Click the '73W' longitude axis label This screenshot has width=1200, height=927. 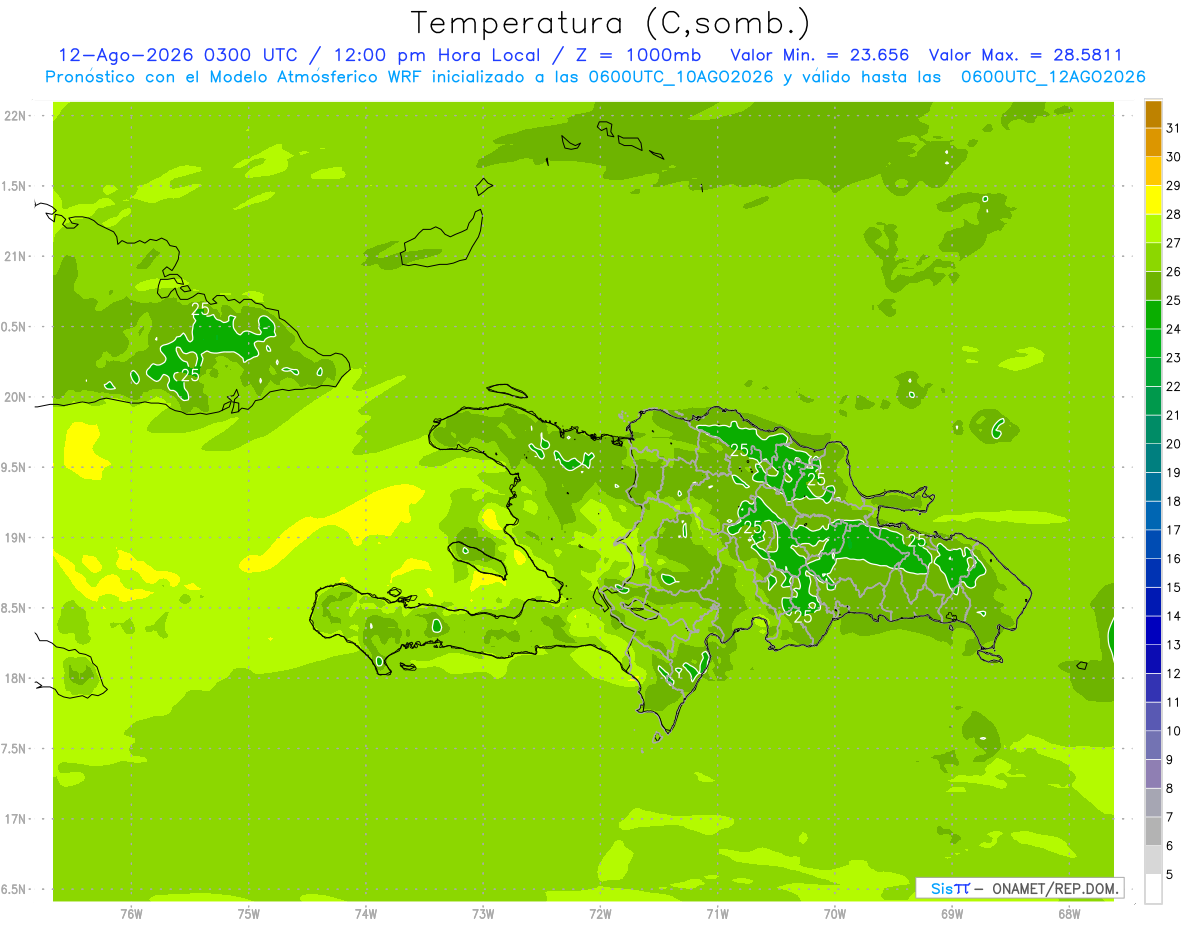click(x=483, y=914)
